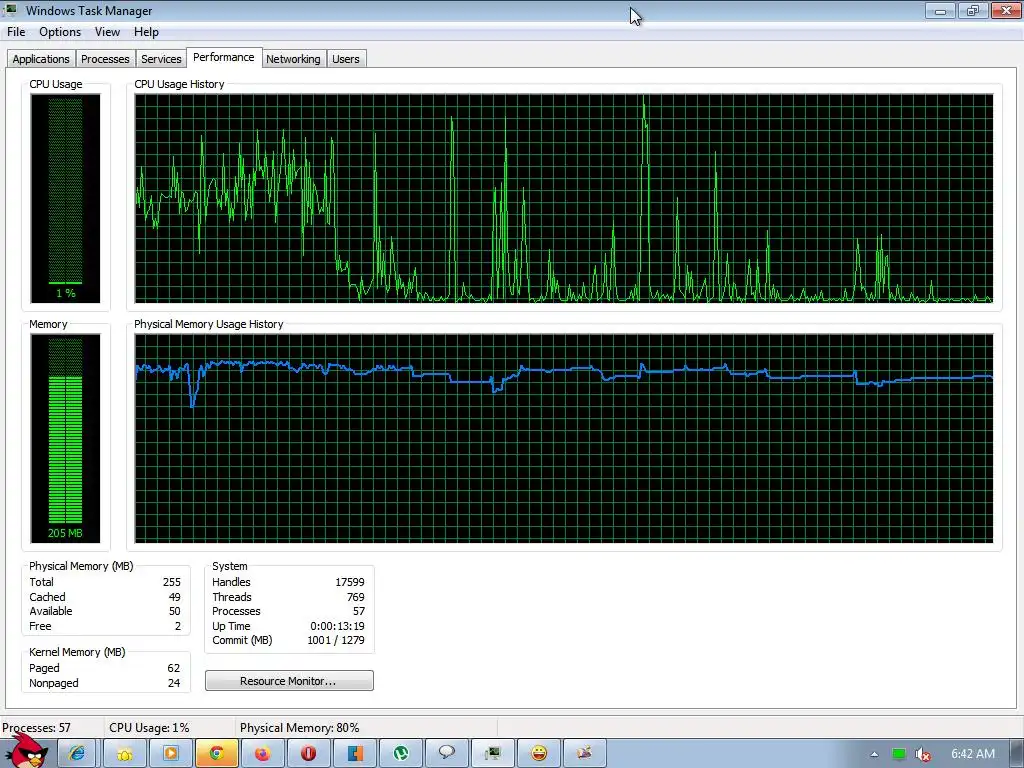This screenshot has height=768, width=1024.
Task: Click the Handles value 17599
Action: tap(350, 582)
